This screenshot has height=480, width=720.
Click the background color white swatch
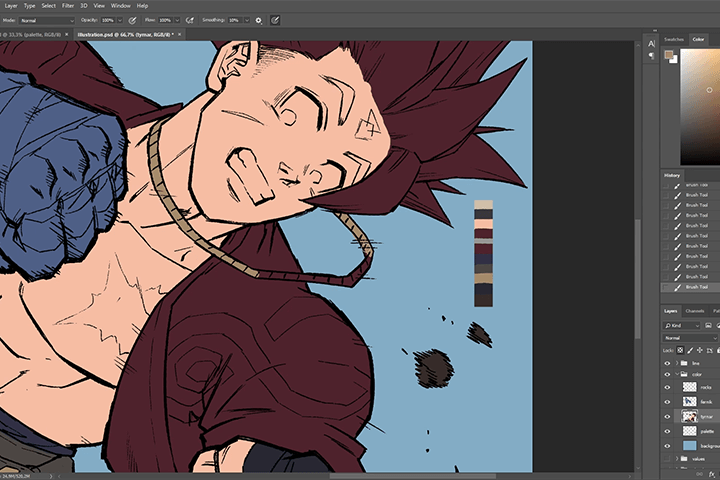pyautogui.click(x=674, y=60)
